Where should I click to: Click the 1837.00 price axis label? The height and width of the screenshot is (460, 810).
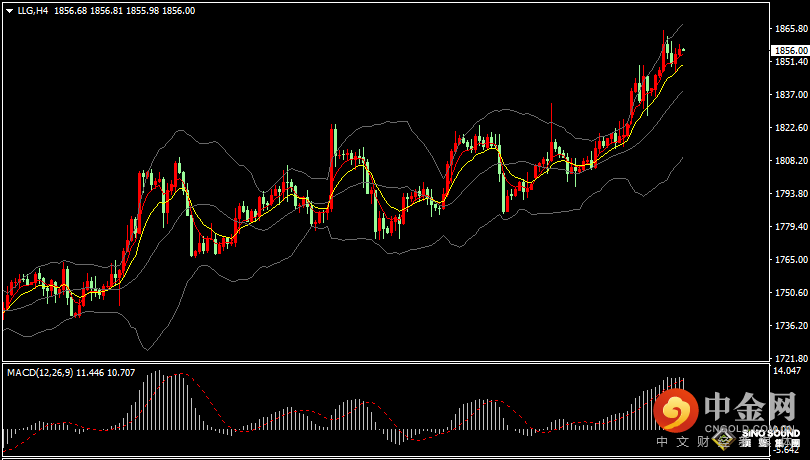pyautogui.click(x=790, y=95)
